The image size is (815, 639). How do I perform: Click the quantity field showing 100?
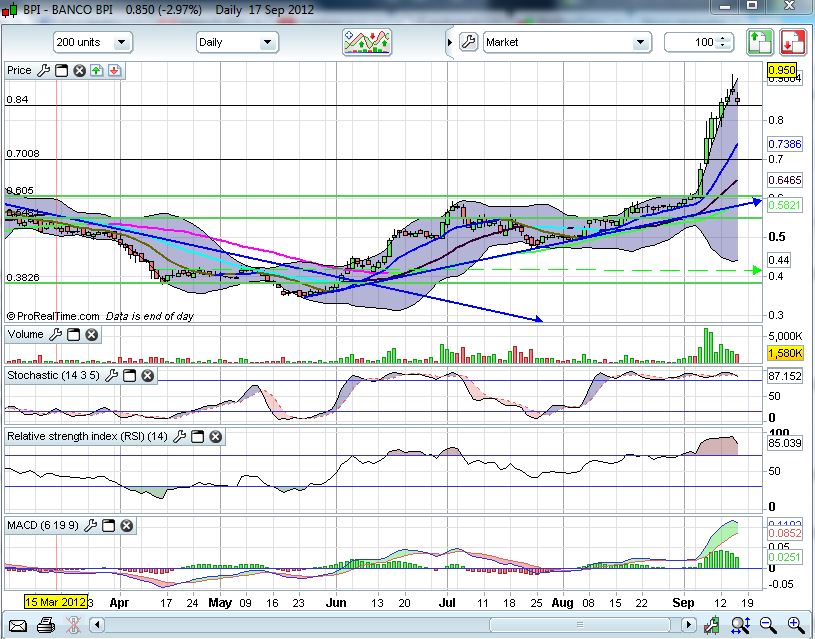pos(698,42)
